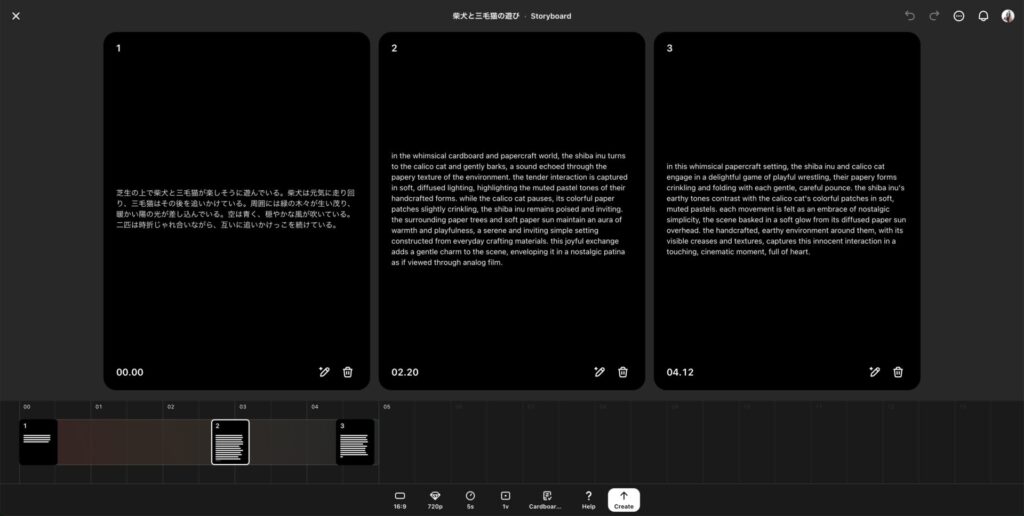Viewport: 1024px width, 516px height.
Task: Open the 1v variations selector
Action: point(505,500)
